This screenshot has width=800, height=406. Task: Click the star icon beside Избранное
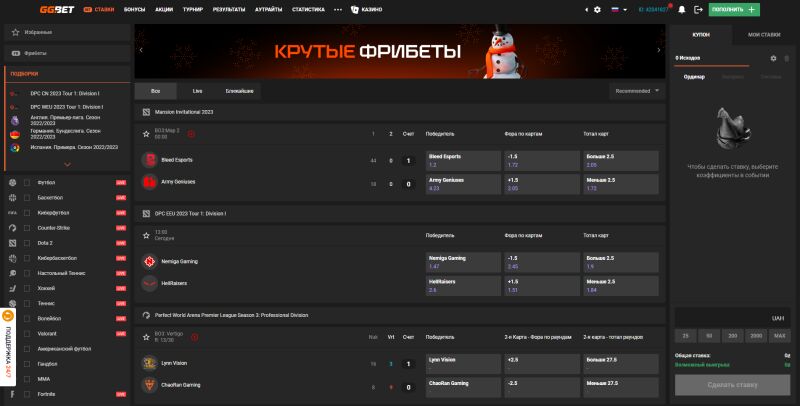pos(15,32)
